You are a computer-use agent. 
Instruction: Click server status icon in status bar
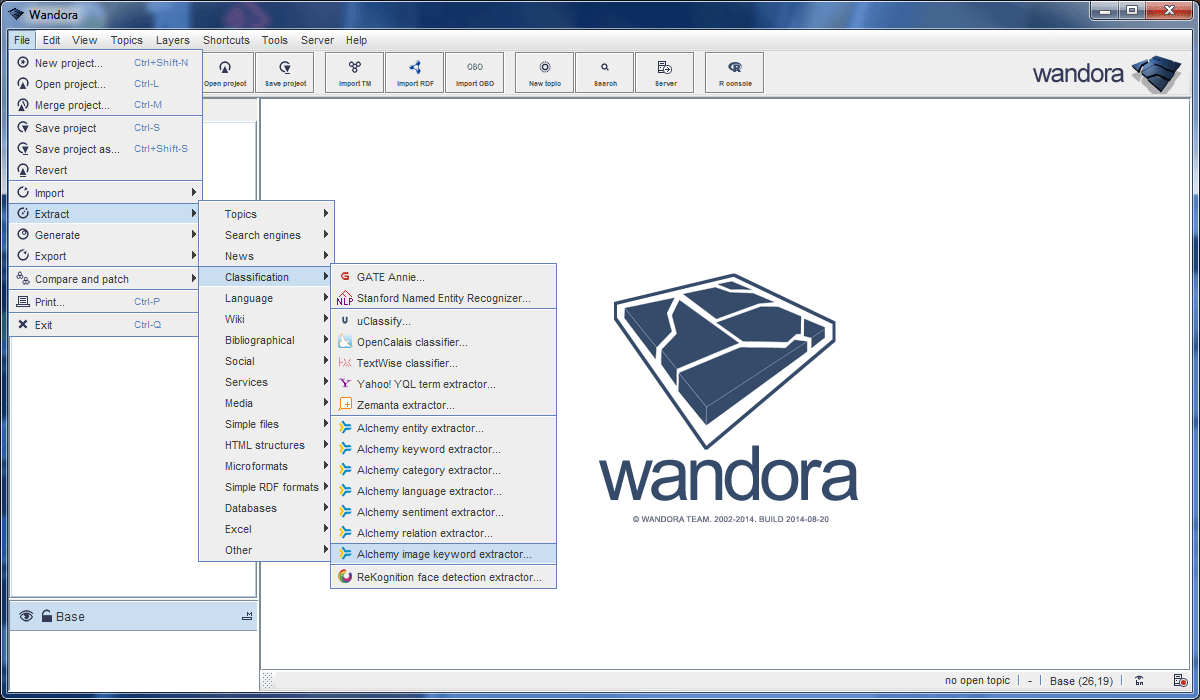click(x=1180, y=681)
